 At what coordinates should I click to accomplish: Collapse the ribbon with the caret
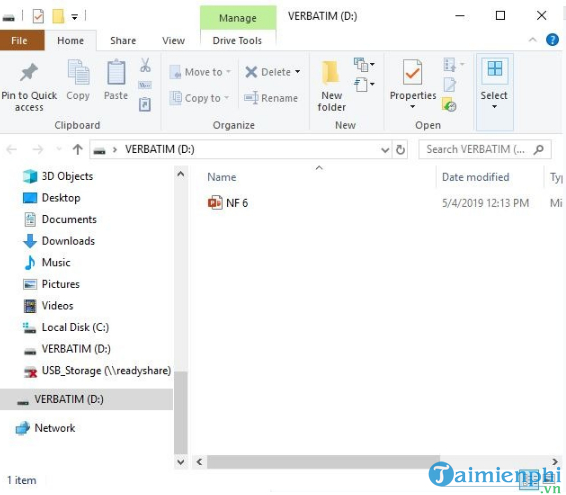tap(532, 40)
